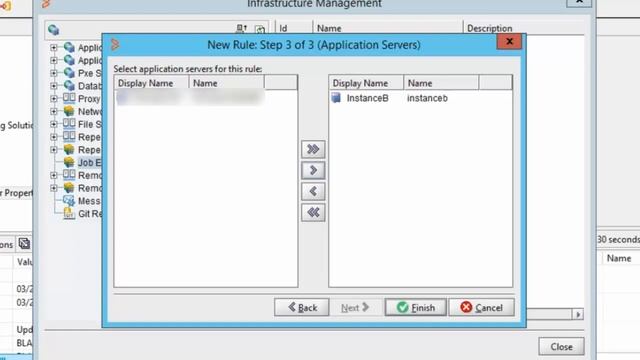The height and width of the screenshot is (360, 640).
Task: Select the Job E tree item
Action: (89, 162)
